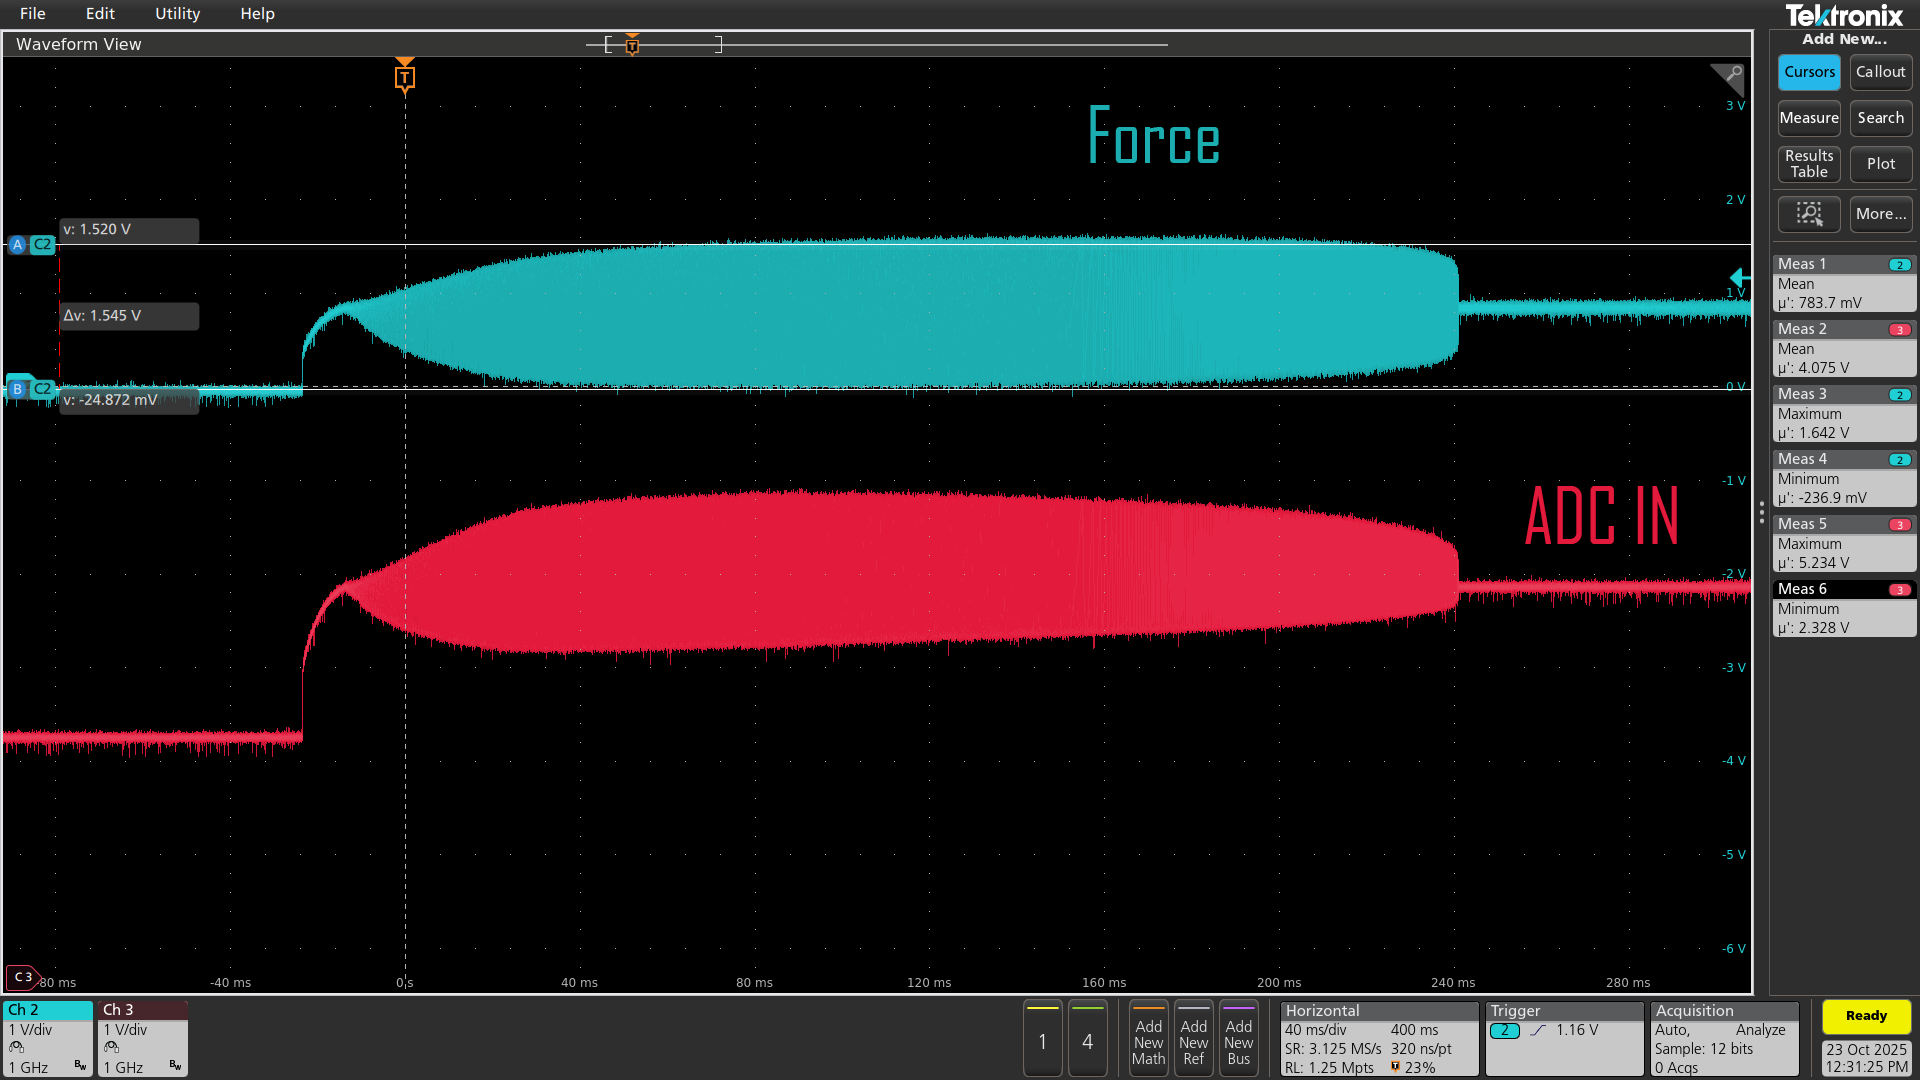
Task: Open the Horizontal settings badge
Action: click(1379, 1039)
